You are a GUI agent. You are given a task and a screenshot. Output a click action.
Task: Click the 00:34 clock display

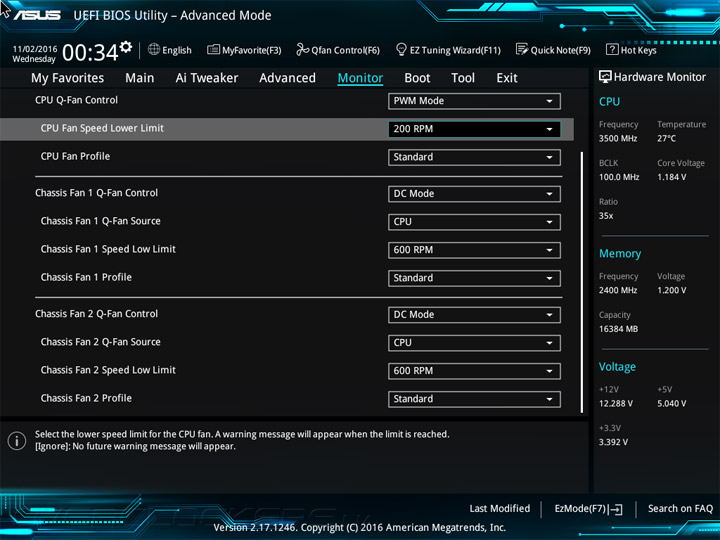[90, 52]
